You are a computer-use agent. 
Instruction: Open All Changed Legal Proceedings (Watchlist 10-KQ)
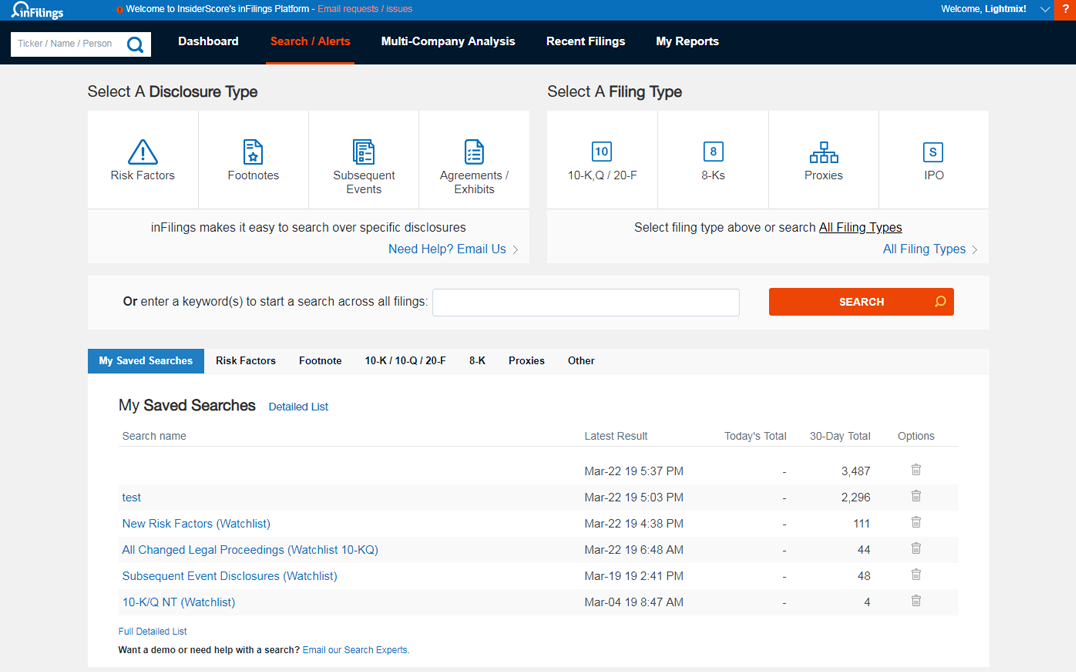[250, 550]
